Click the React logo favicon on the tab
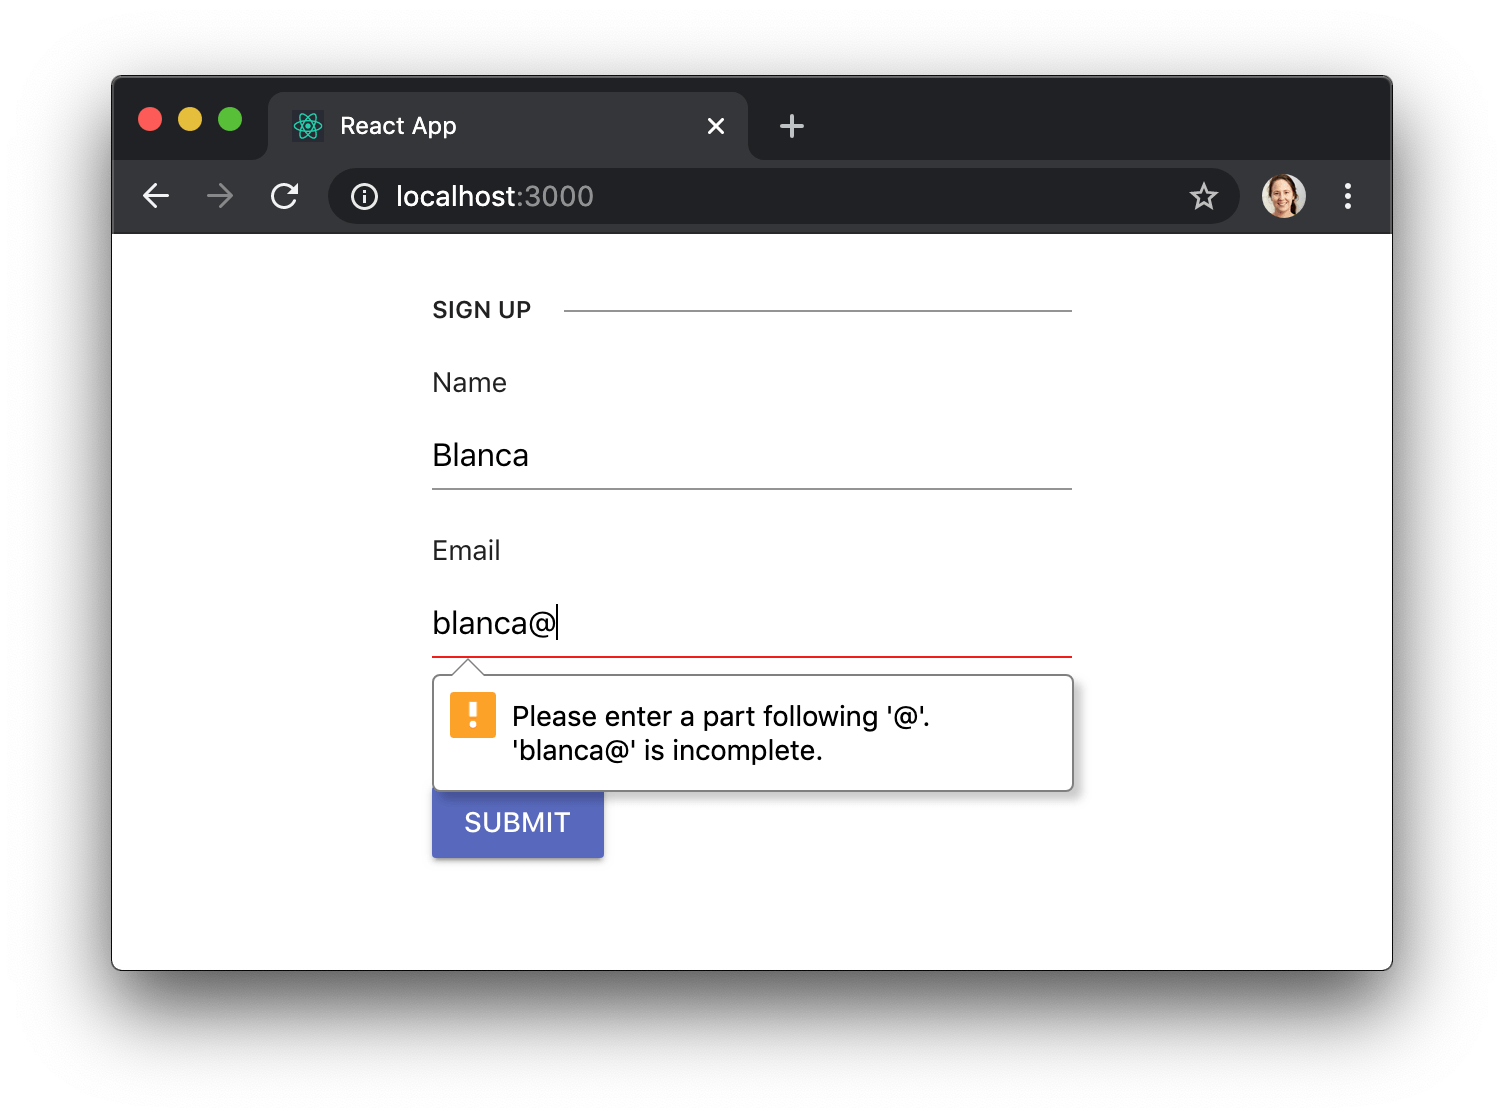The width and height of the screenshot is (1504, 1118). click(x=308, y=126)
